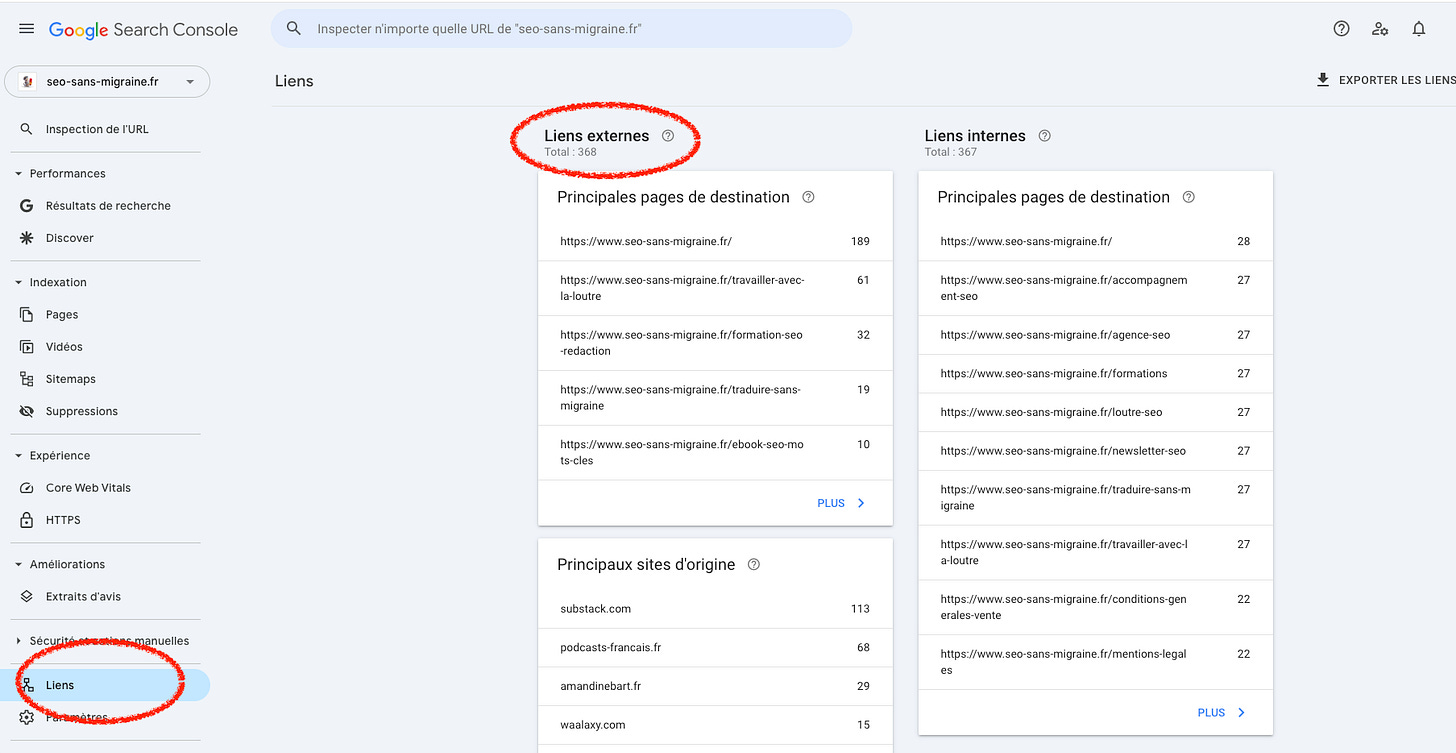Open external row ebook-seo-mots-cles
The image size is (1456, 753).
pos(715,453)
